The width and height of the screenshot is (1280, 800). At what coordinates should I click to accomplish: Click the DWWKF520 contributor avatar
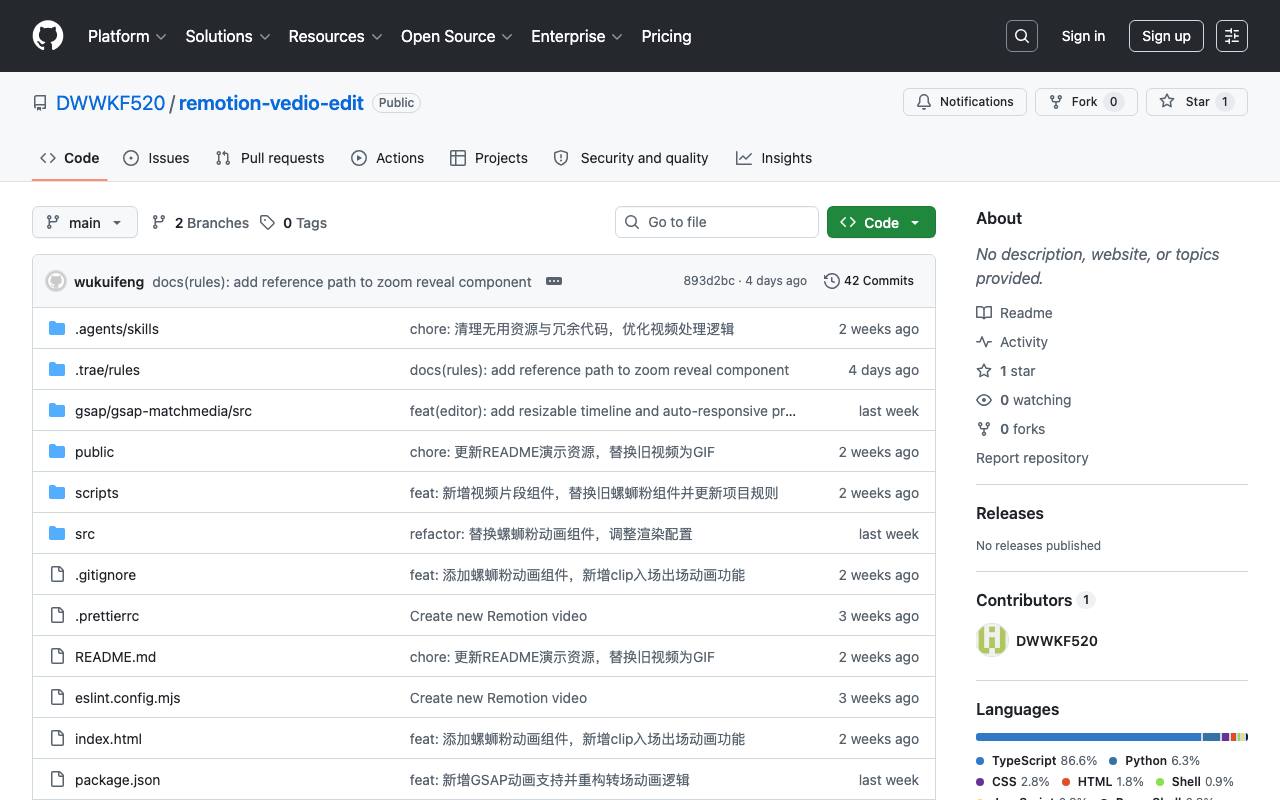(x=992, y=640)
